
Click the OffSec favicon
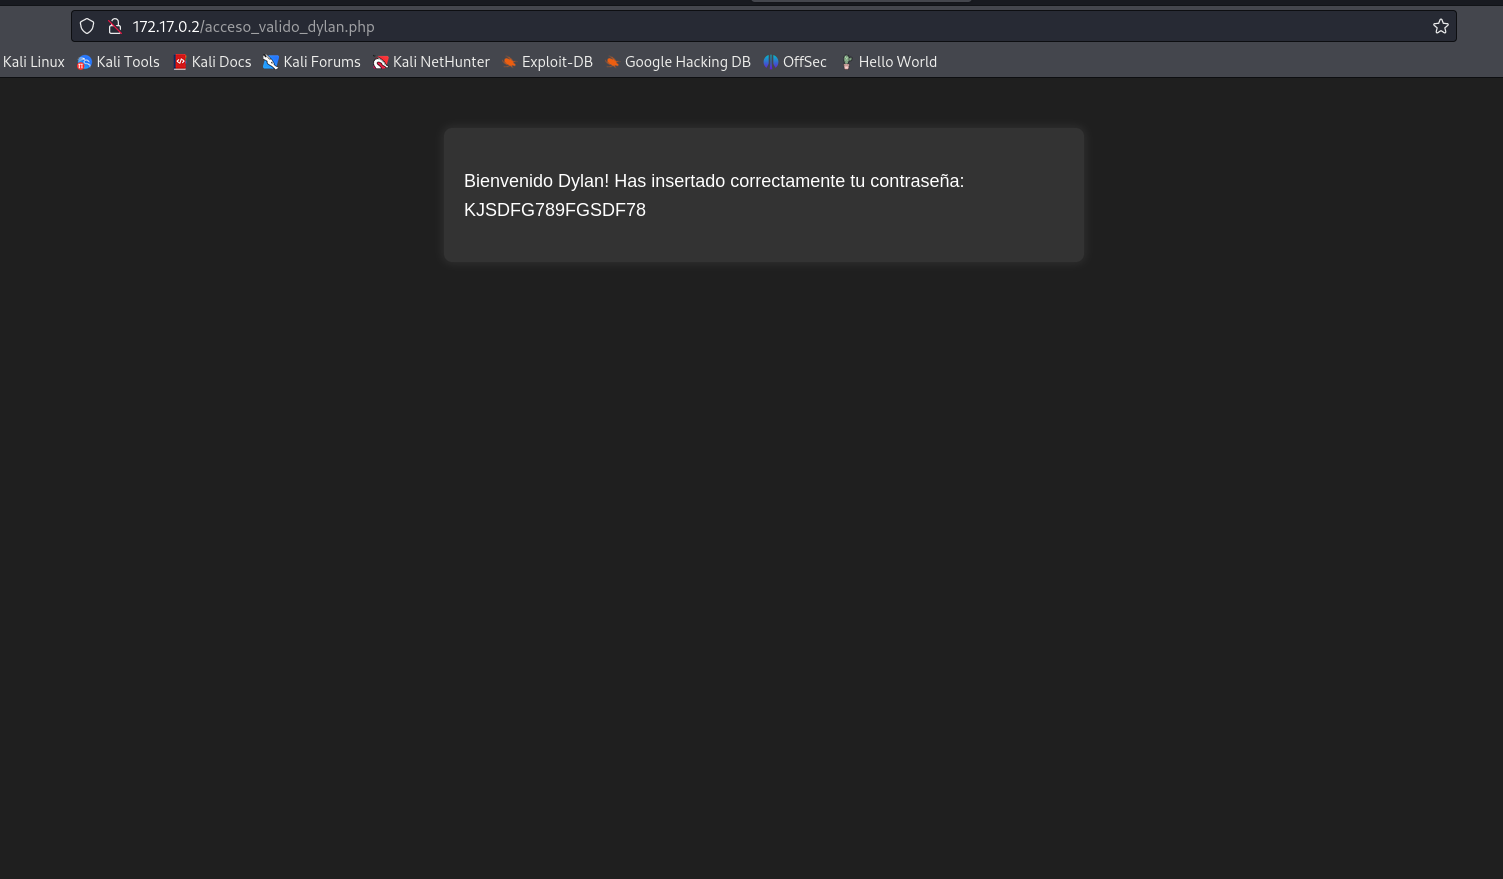771,62
